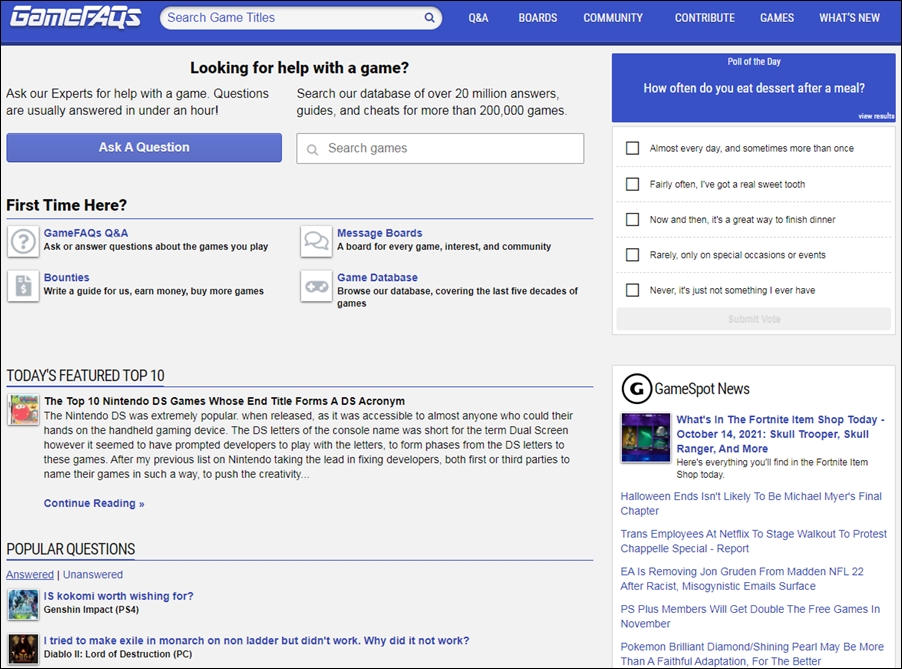Screen dimensions: 902x669
Task: Open the Netflix walkout Chappelle news link
Action: click(x=753, y=541)
